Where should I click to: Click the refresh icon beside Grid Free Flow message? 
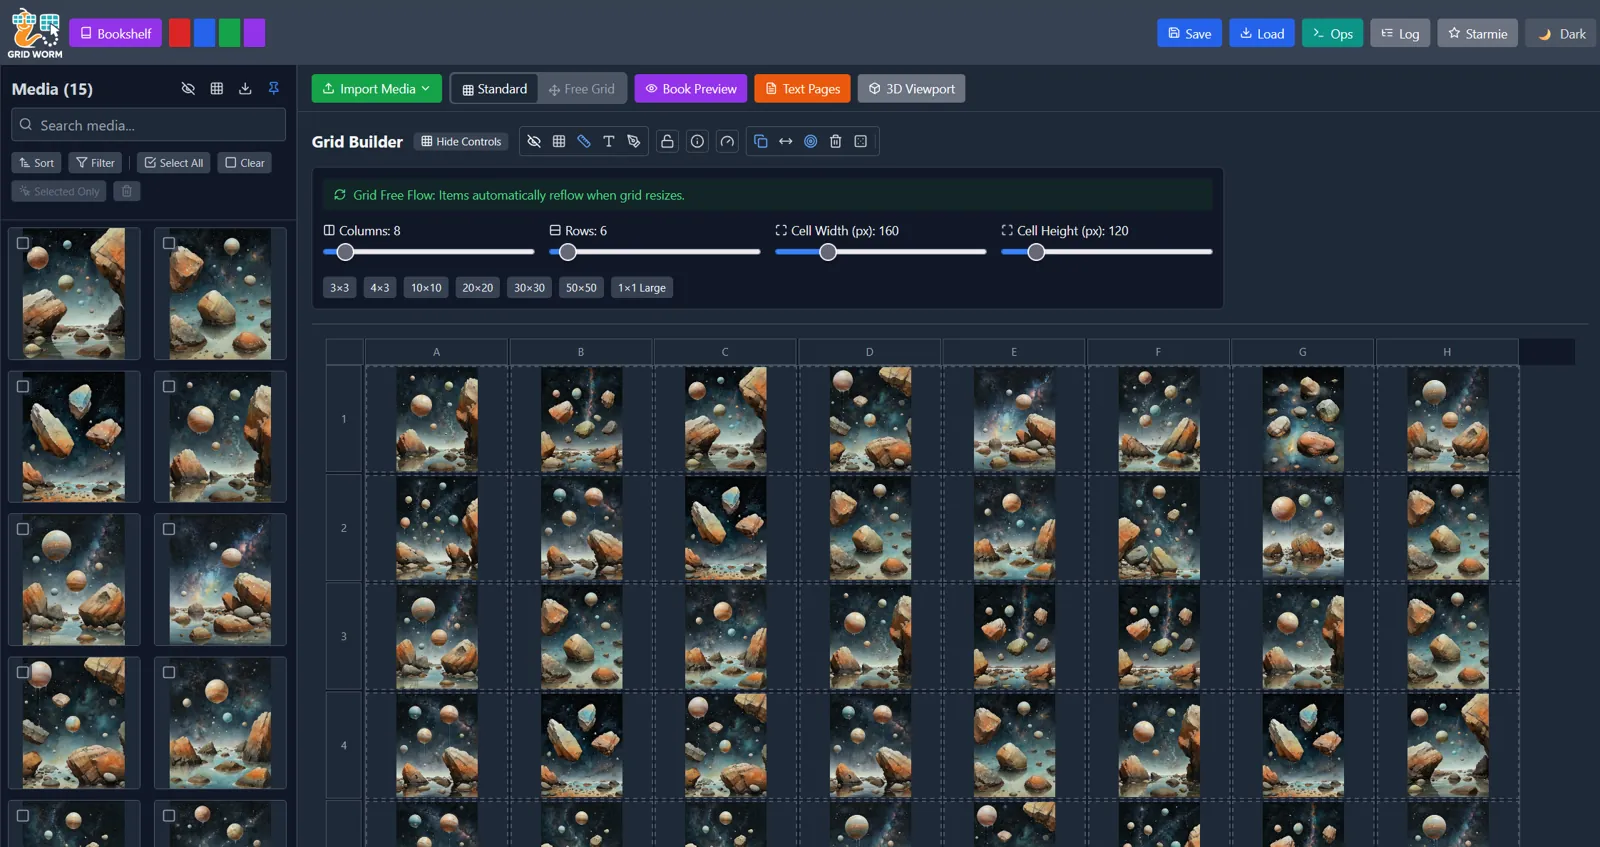tap(340, 195)
